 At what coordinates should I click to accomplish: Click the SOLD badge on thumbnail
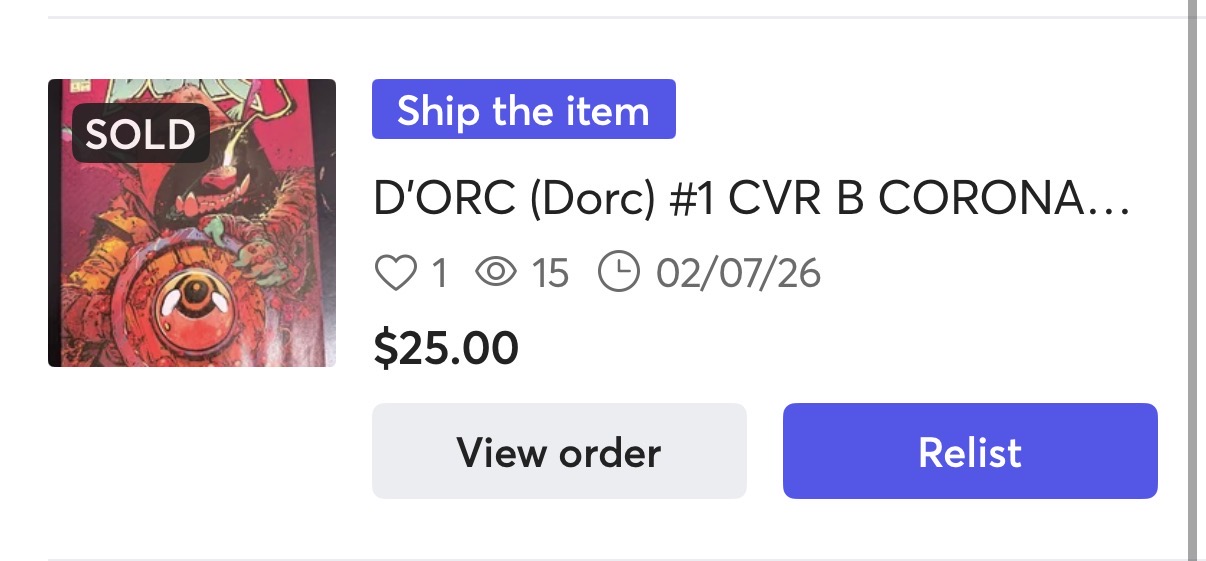click(140, 134)
